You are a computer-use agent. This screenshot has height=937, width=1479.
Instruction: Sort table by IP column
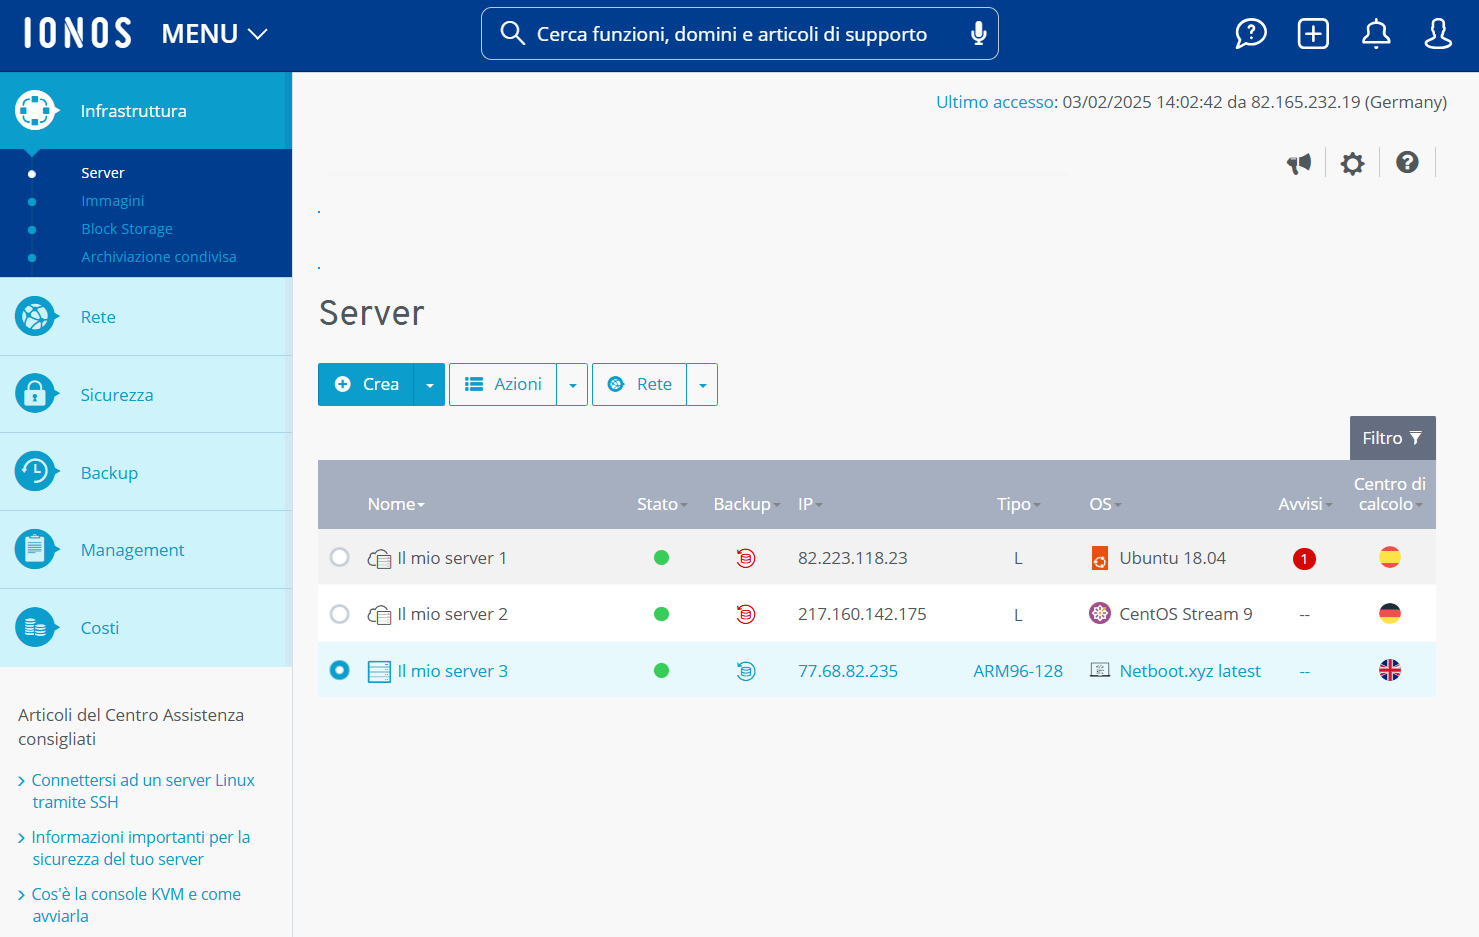tap(810, 504)
